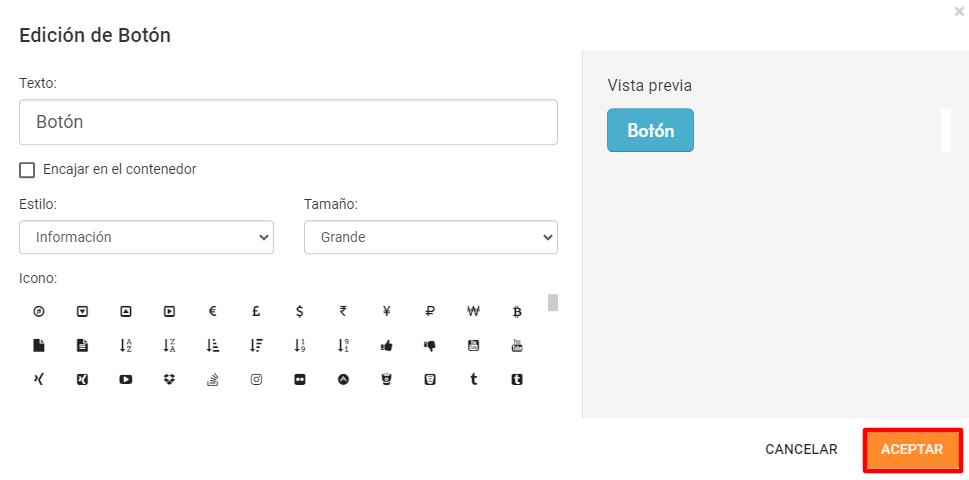This screenshot has height=480, width=969.
Task: Select the Flickr icon
Action: click(x=299, y=380)
